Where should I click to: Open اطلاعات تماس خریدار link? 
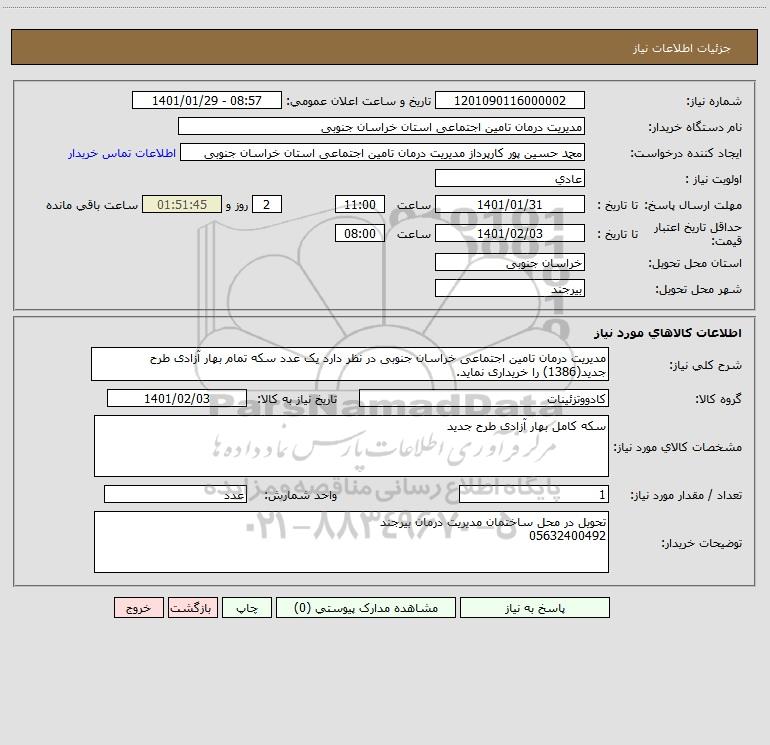(x=122, y=153)
